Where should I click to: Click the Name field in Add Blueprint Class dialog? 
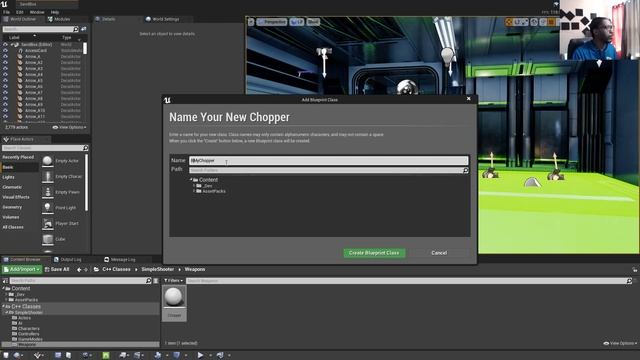(x=329, y=160)
